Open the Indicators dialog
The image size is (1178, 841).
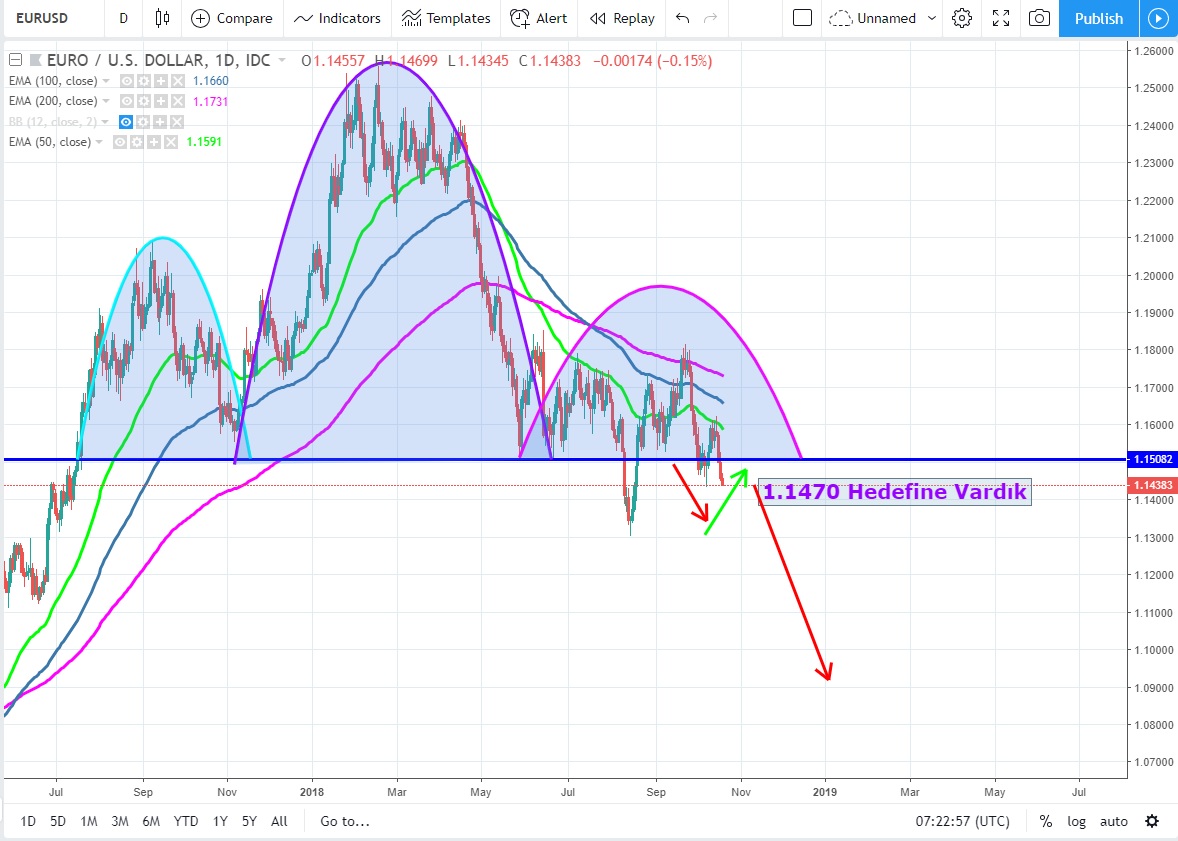[337, 18]
